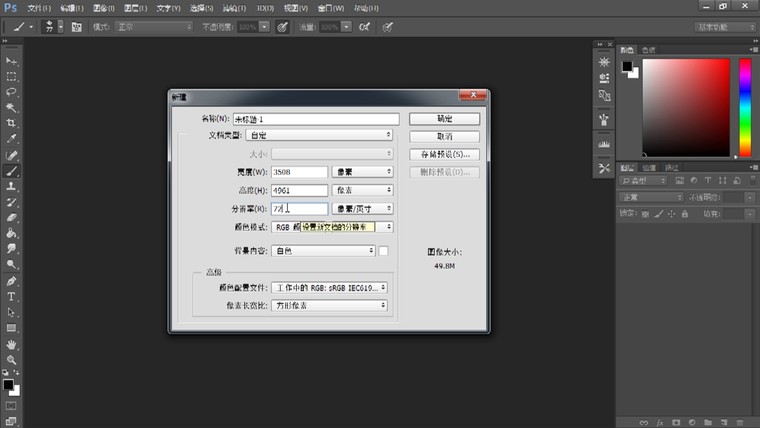This screenshot has height=428, width=760.
Task: Click the 存储预设 button
Action: tap(445, 154)
